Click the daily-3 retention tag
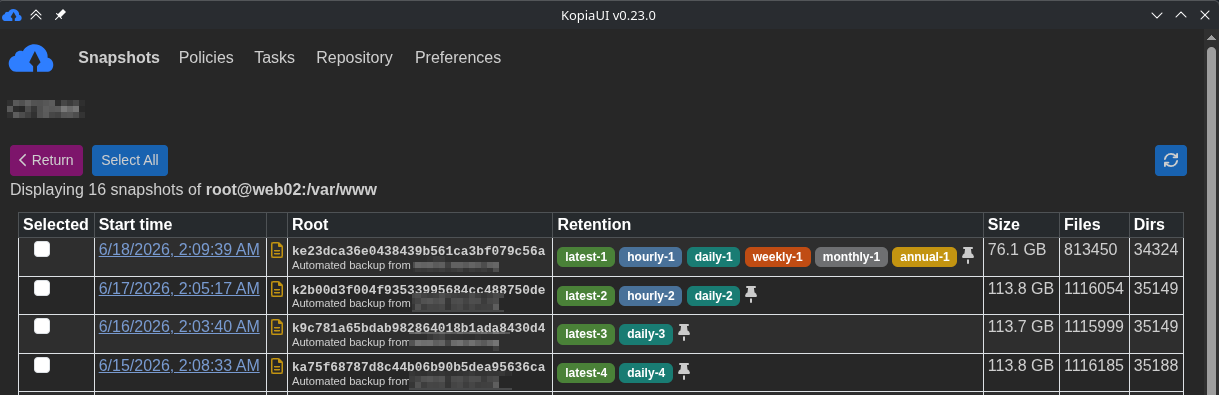 pos(646,334)
